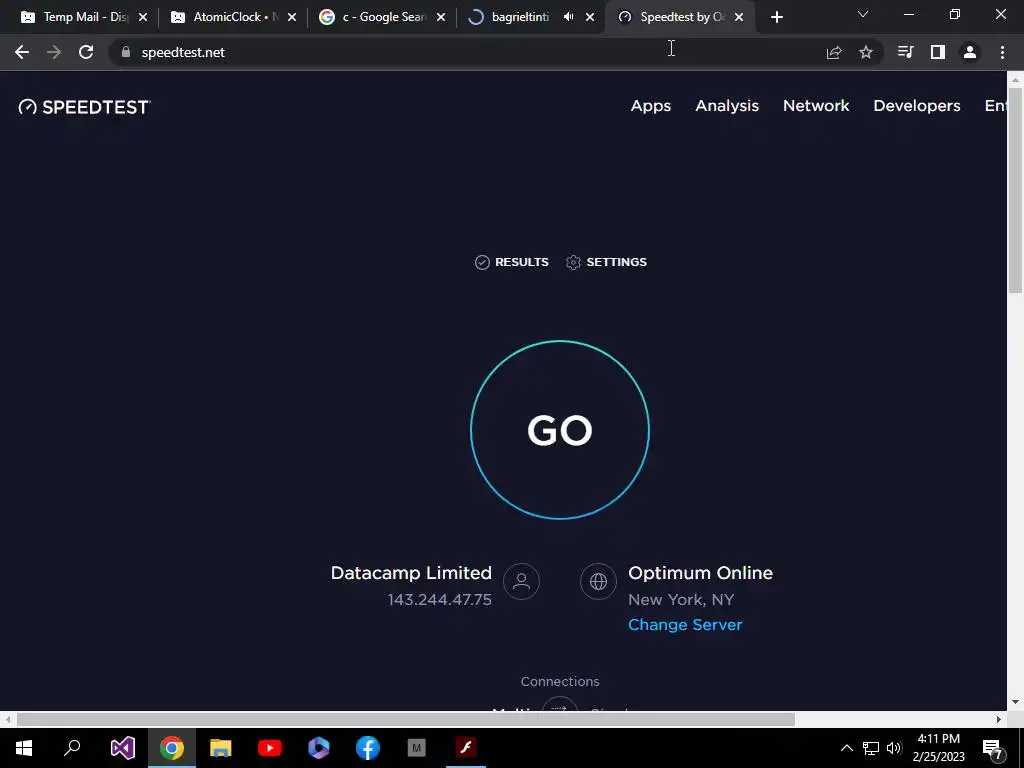The image size is (1024, 768).
Task: Open the tab search dropdown arrow
Action: coord(863,14)
